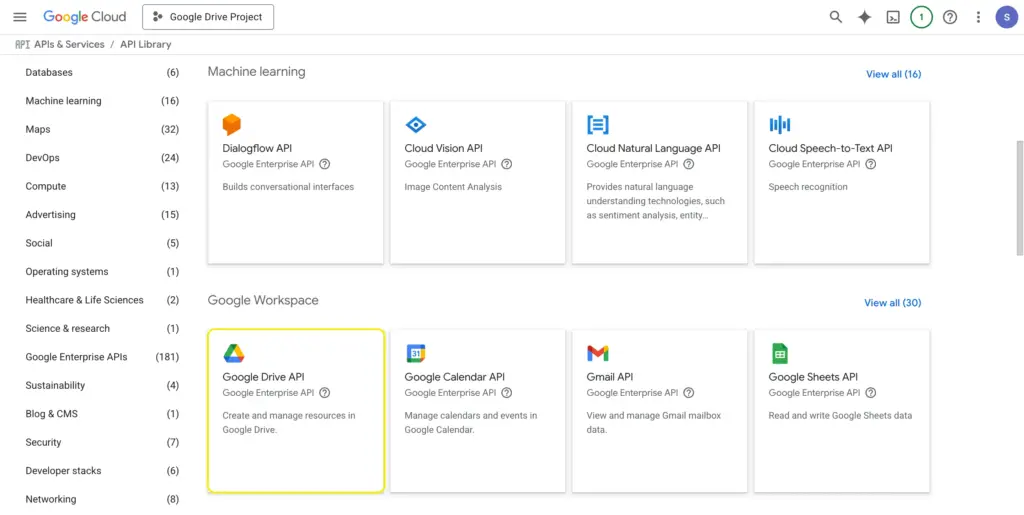Open the Cloud Speech-to-Text API title
Screen dimensions: 1024x515
pos(831,148)
